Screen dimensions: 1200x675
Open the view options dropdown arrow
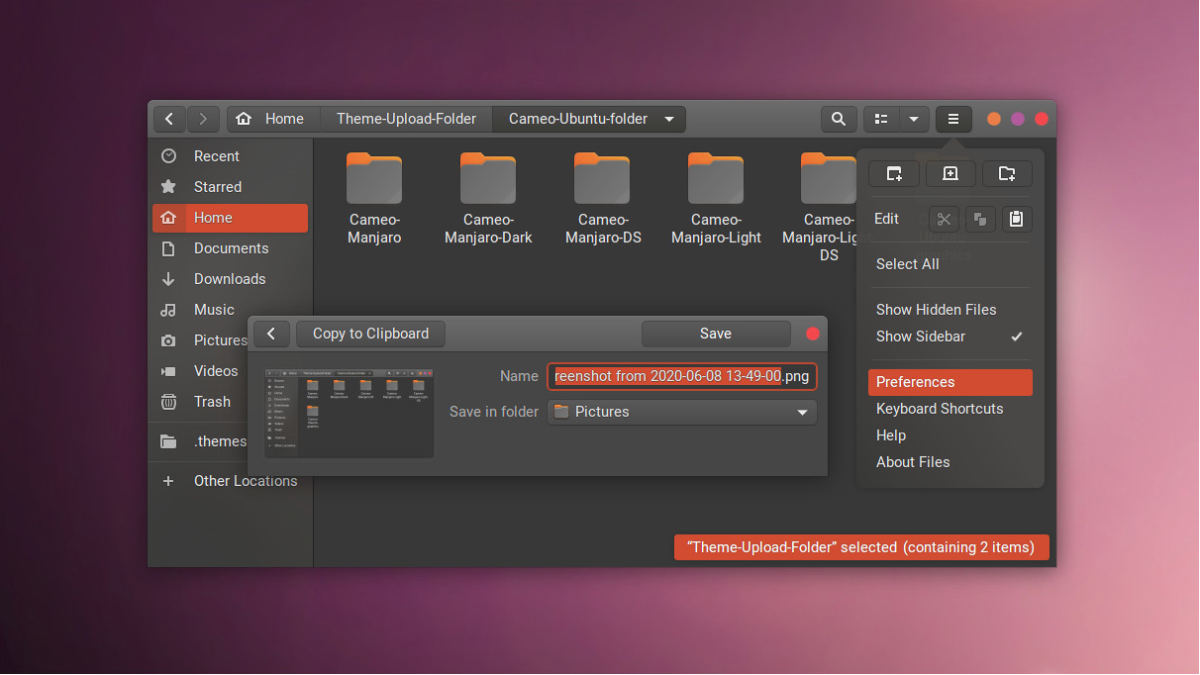point(913,118)
